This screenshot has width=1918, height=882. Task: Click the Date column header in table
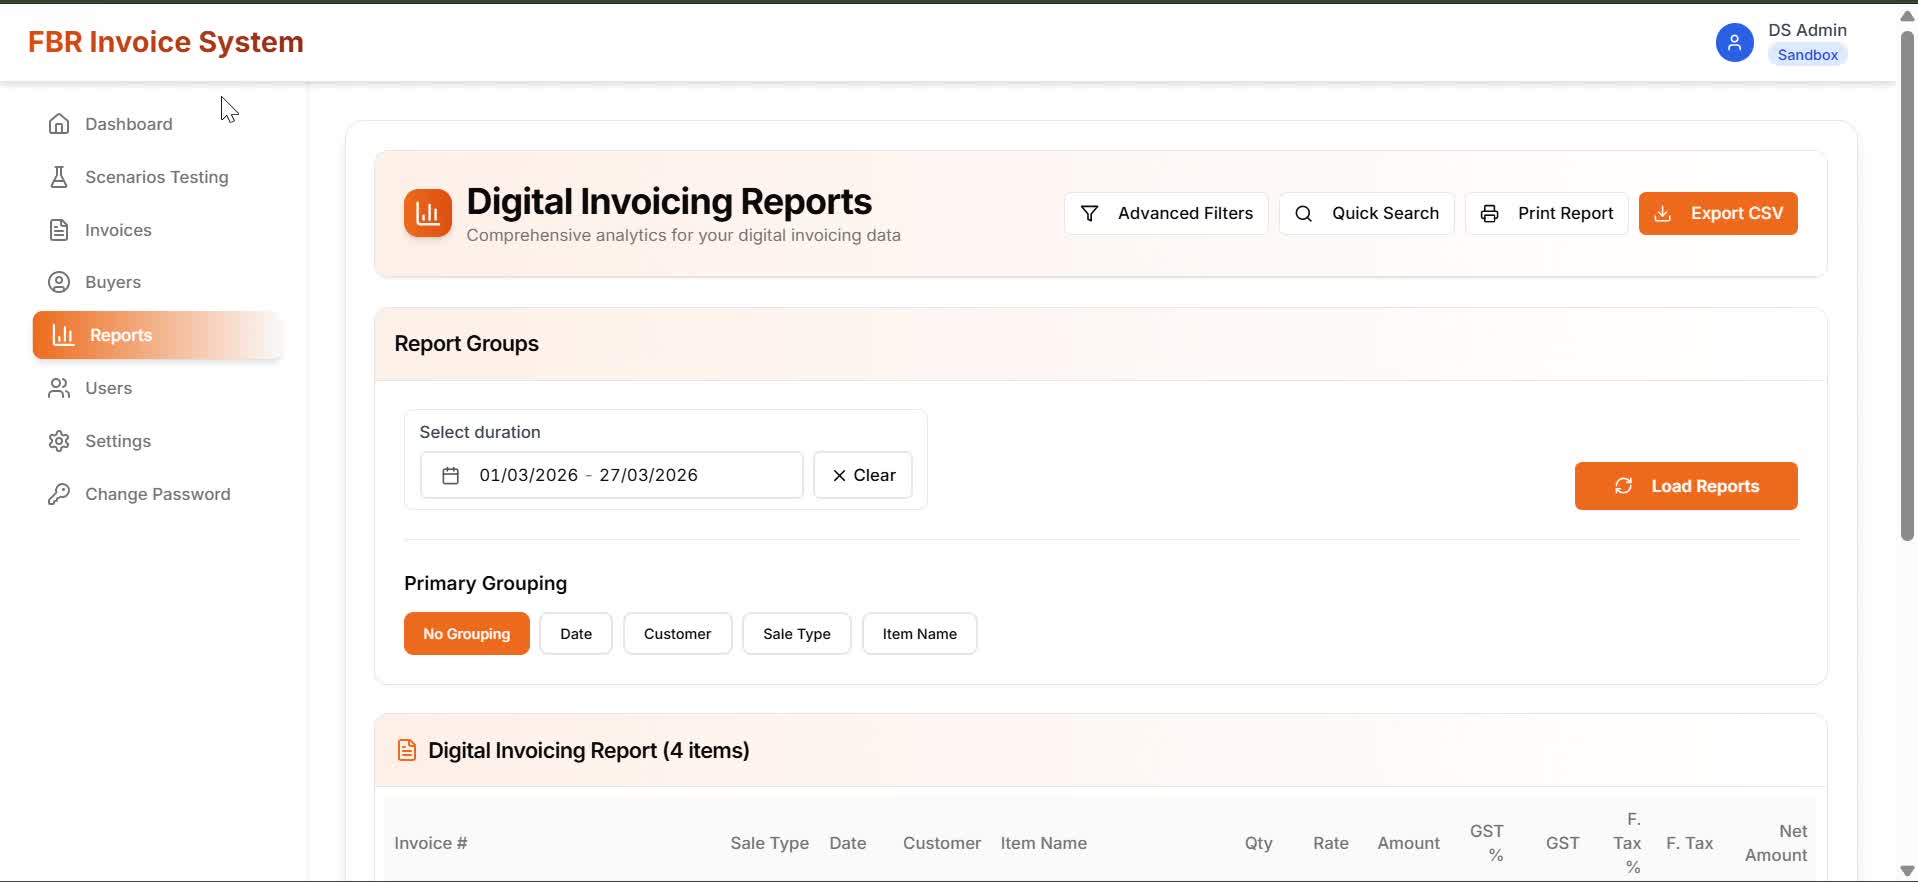point(848,843)
